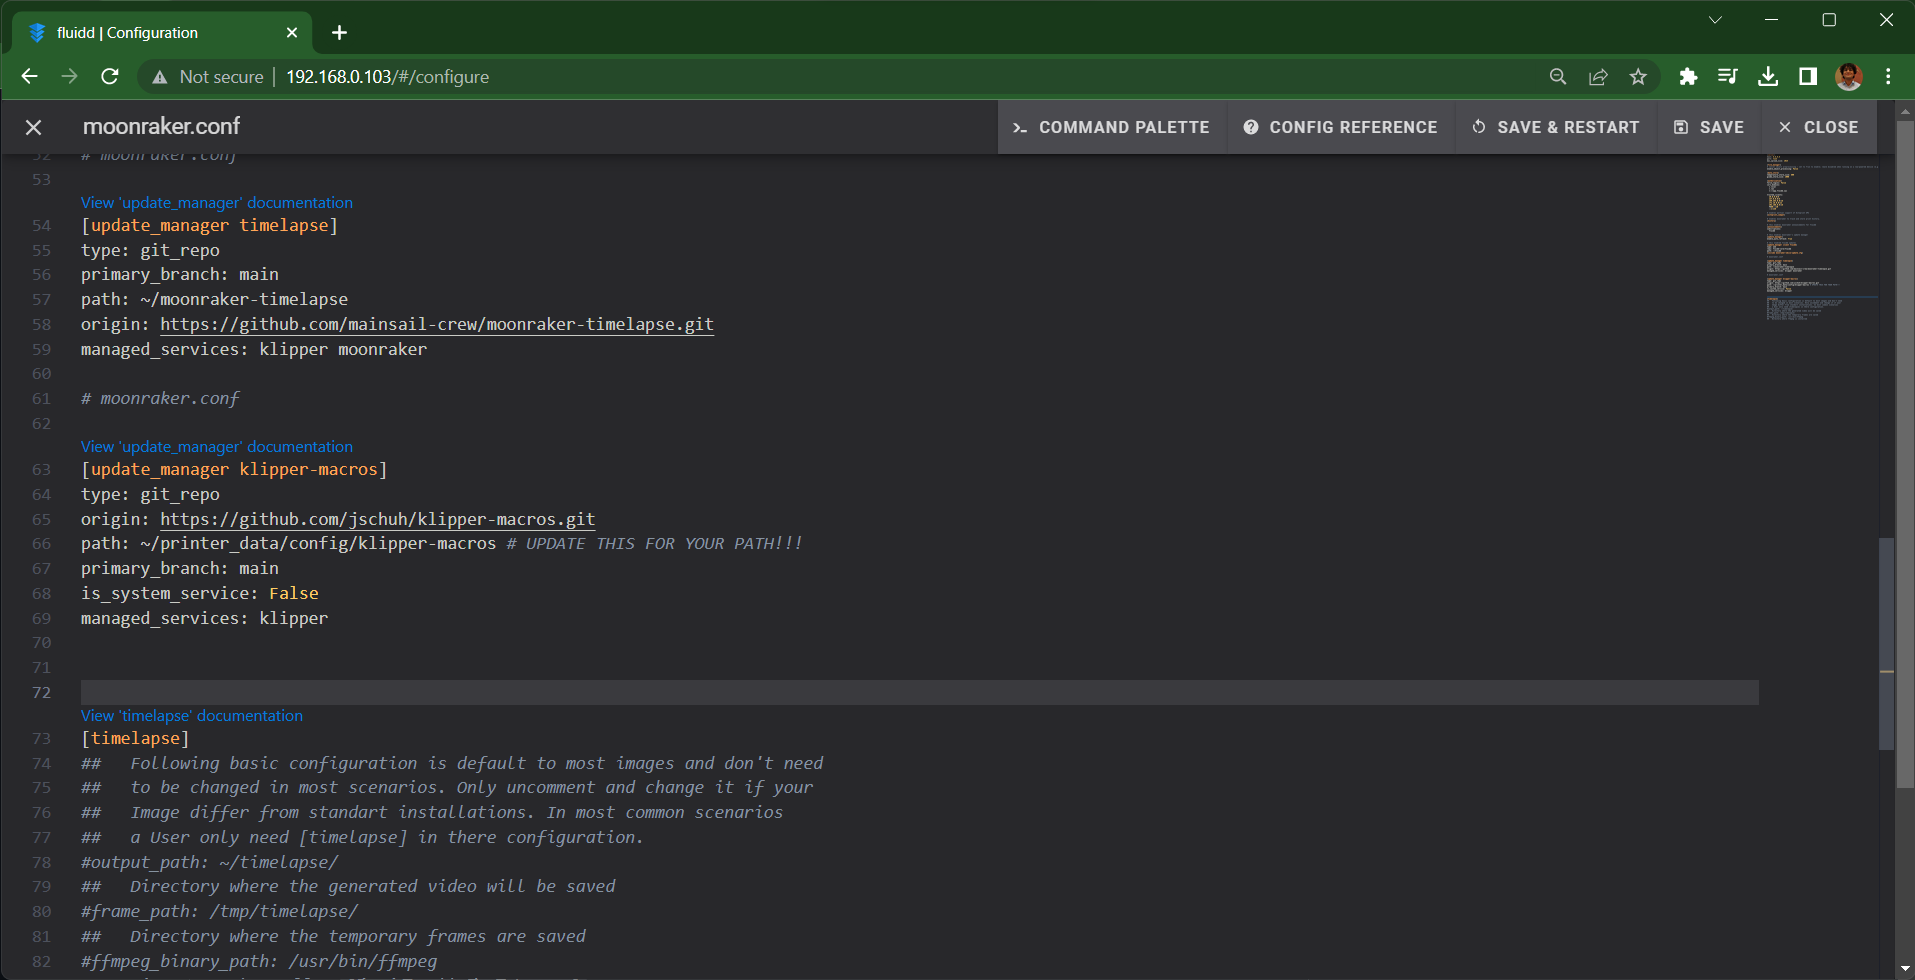This screenshot has width=1915, height=980.
Task: Close the moonraker.conf editor with X icon
Action: pos(33,127)
